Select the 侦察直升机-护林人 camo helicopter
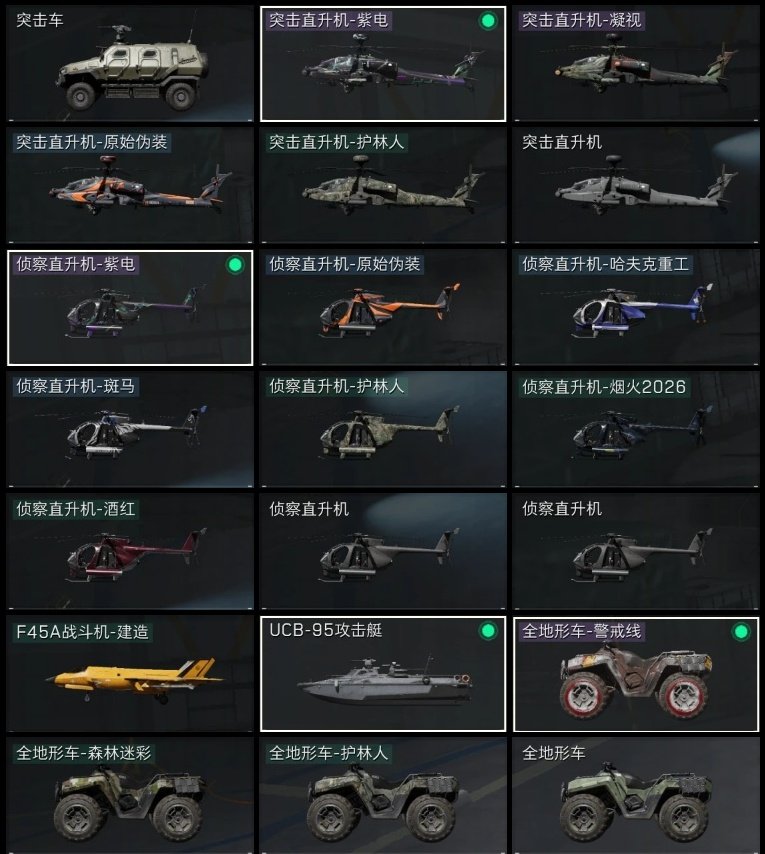 pyautogui.click(x=383, y=430)
